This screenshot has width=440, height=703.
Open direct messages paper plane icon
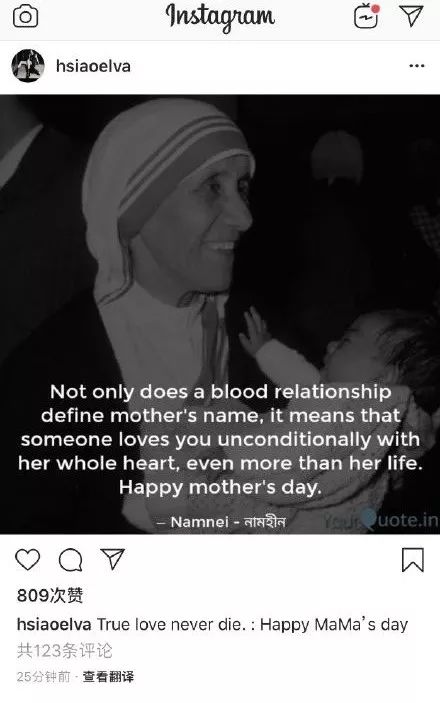(x=411, y=16)
